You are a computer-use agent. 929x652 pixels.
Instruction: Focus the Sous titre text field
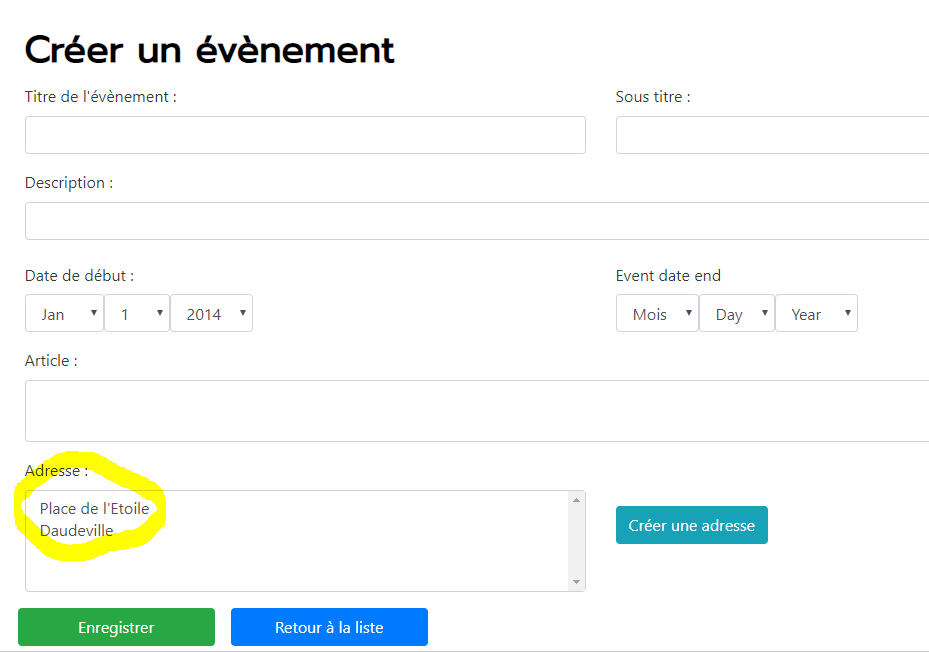773,135
